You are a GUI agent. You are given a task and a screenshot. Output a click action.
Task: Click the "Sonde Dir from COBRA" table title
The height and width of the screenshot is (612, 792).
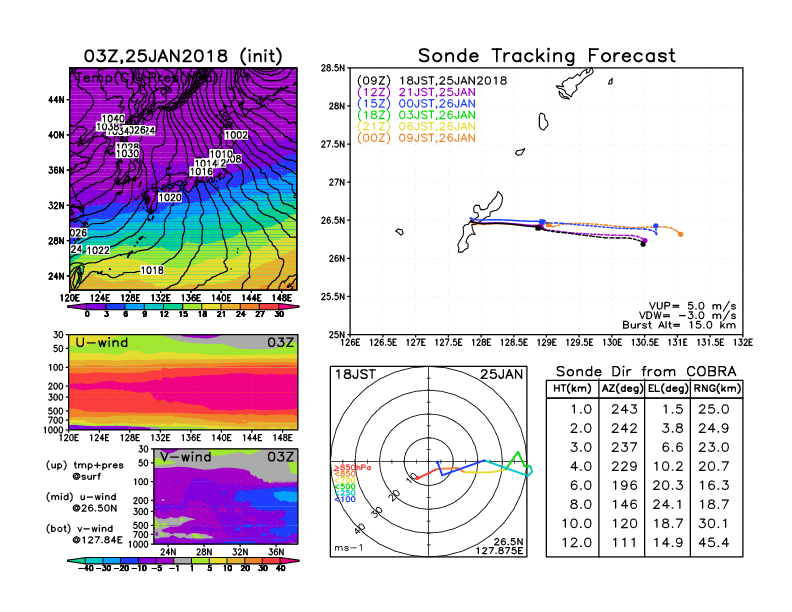(x=646, y=372)
